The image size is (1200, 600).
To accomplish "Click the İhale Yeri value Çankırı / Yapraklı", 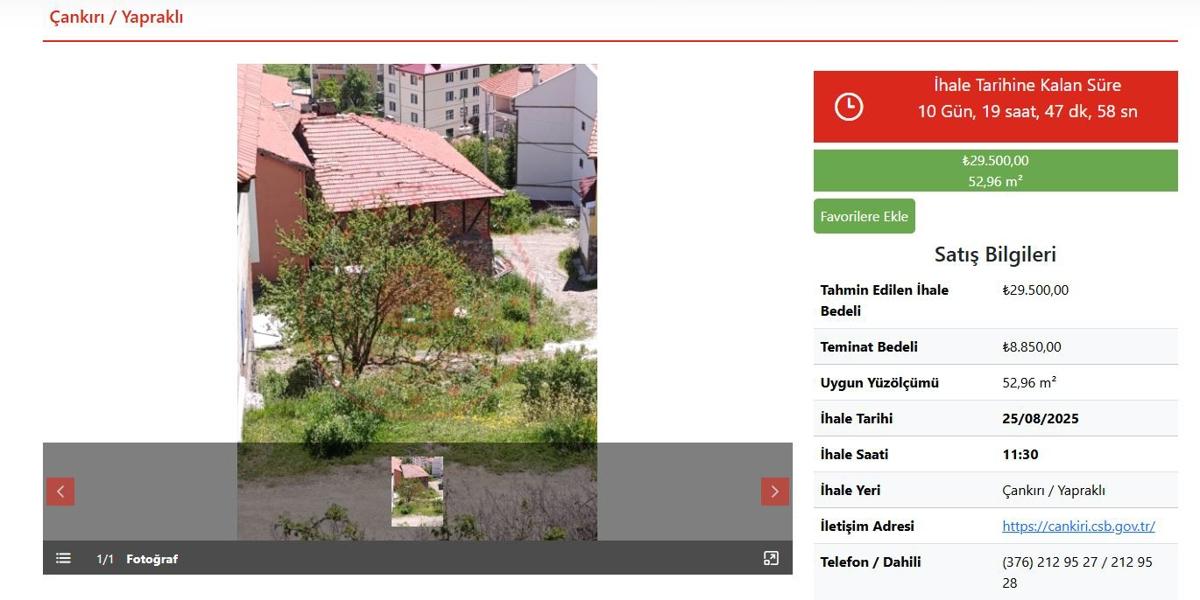I will tap(1054, 491).
